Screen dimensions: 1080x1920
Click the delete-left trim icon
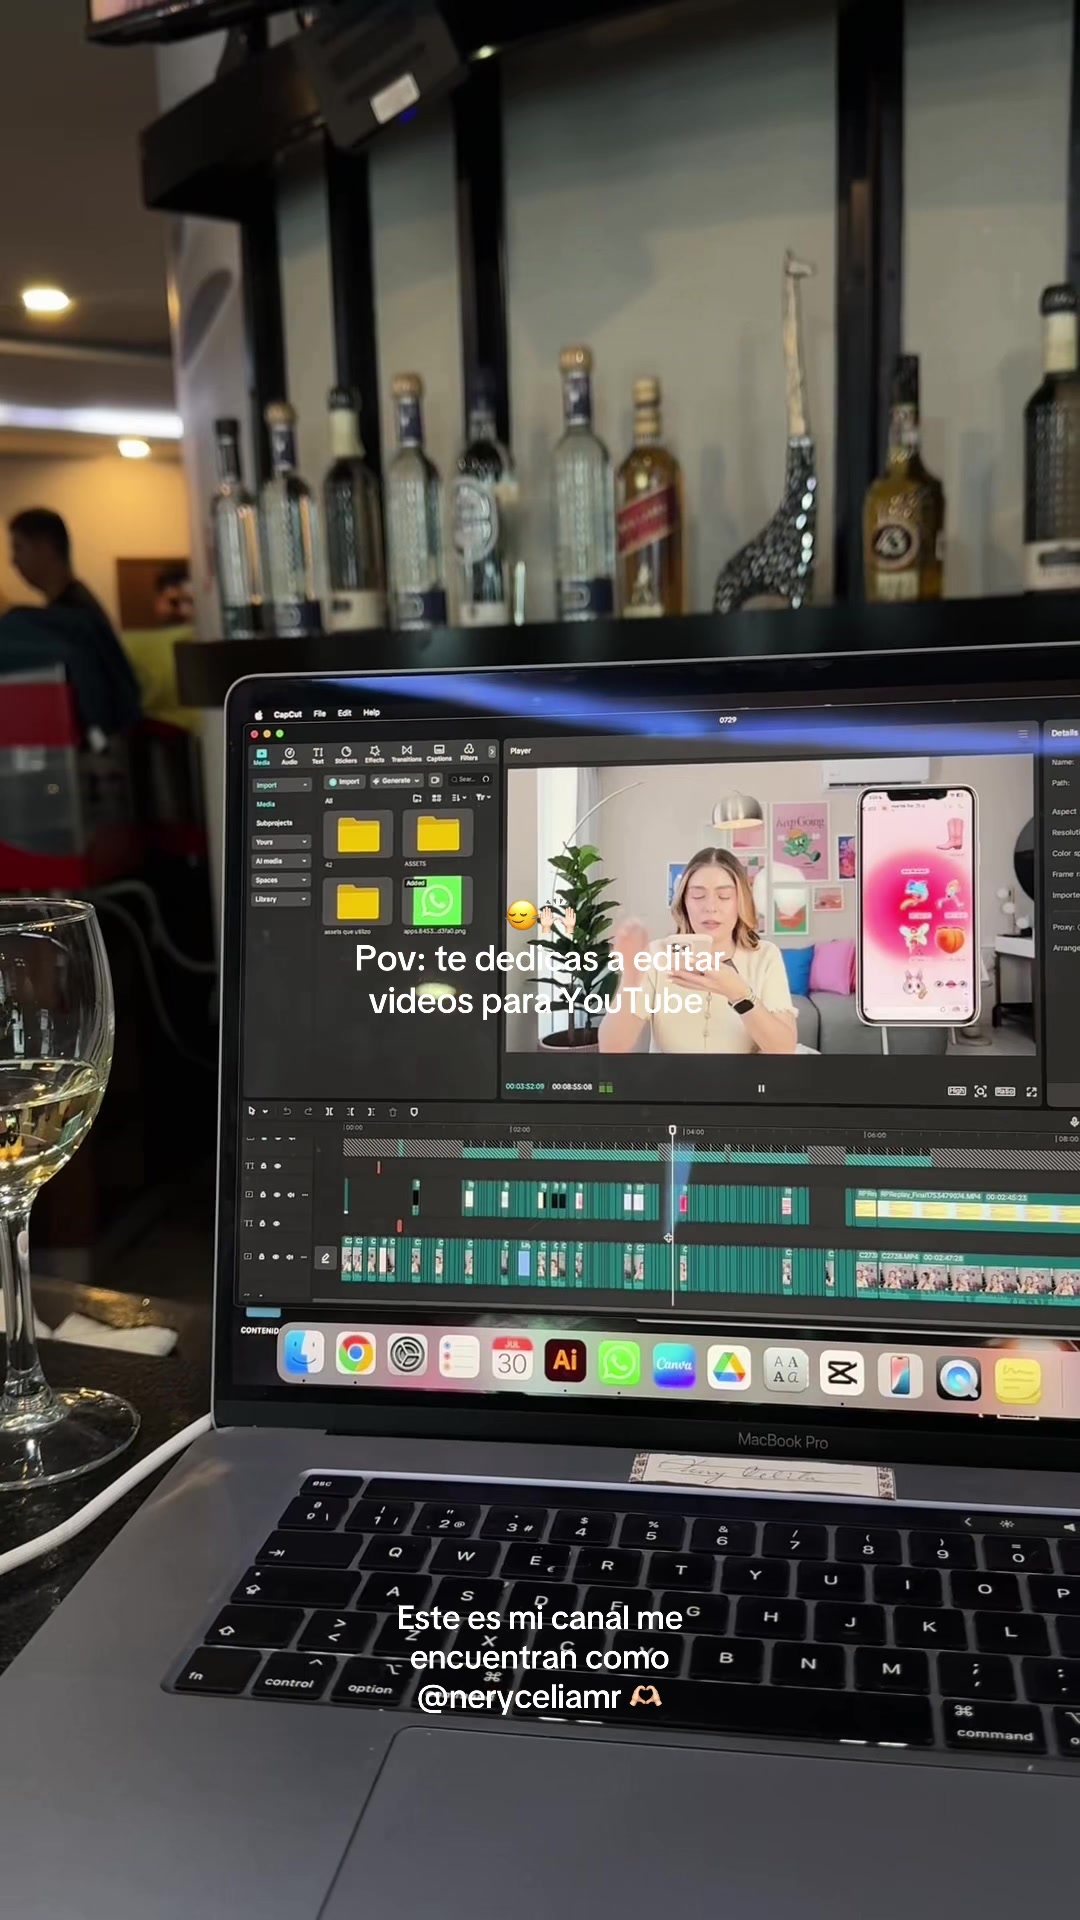click(x=350, y=1111)
